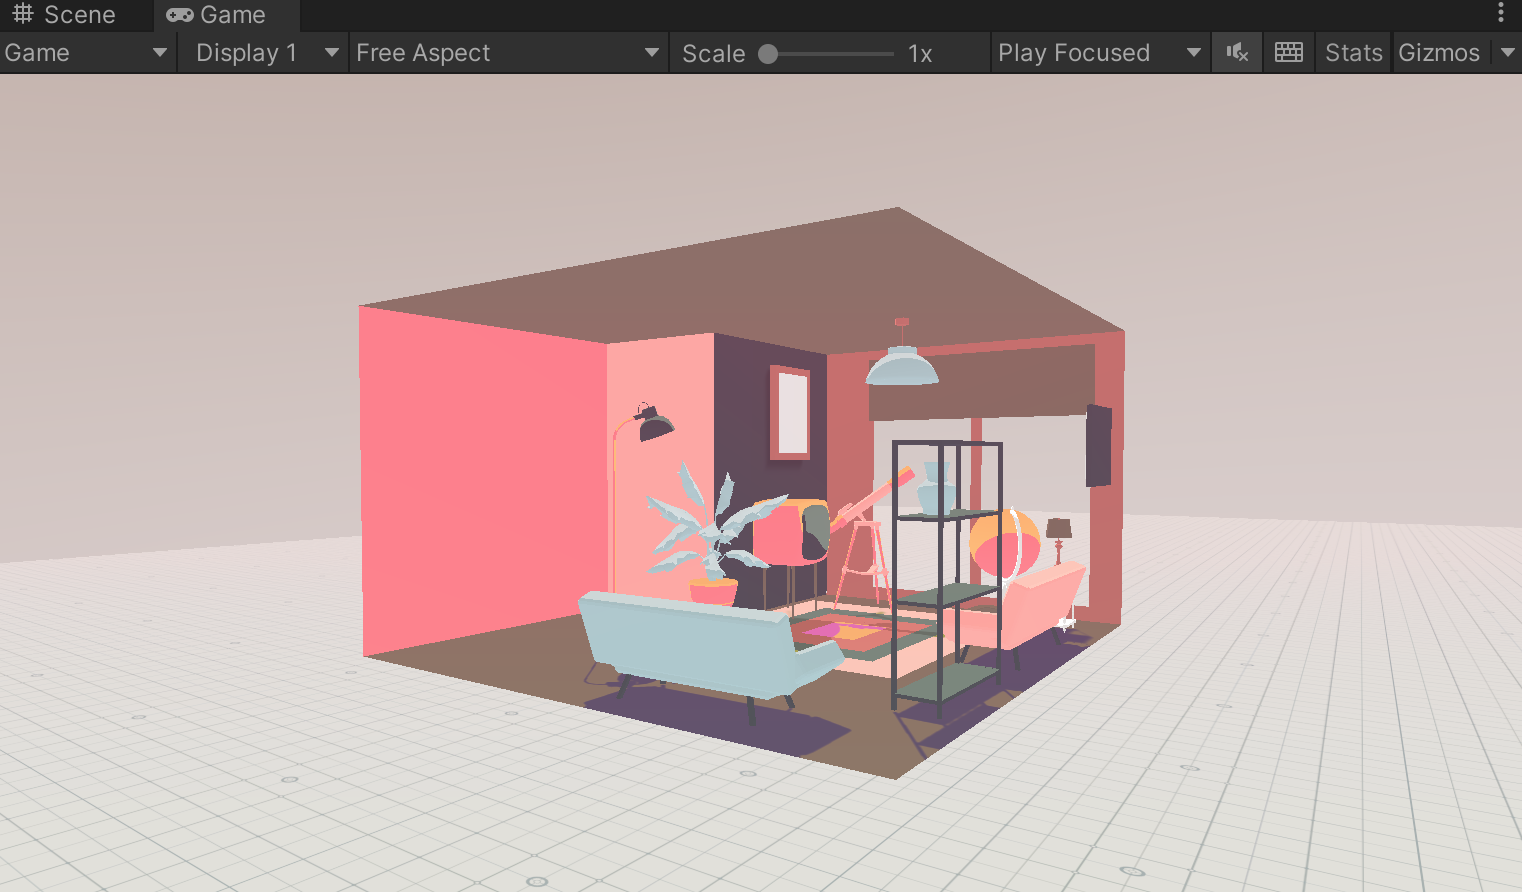Open the Game view type dropdown

click(x=86, y=53)
